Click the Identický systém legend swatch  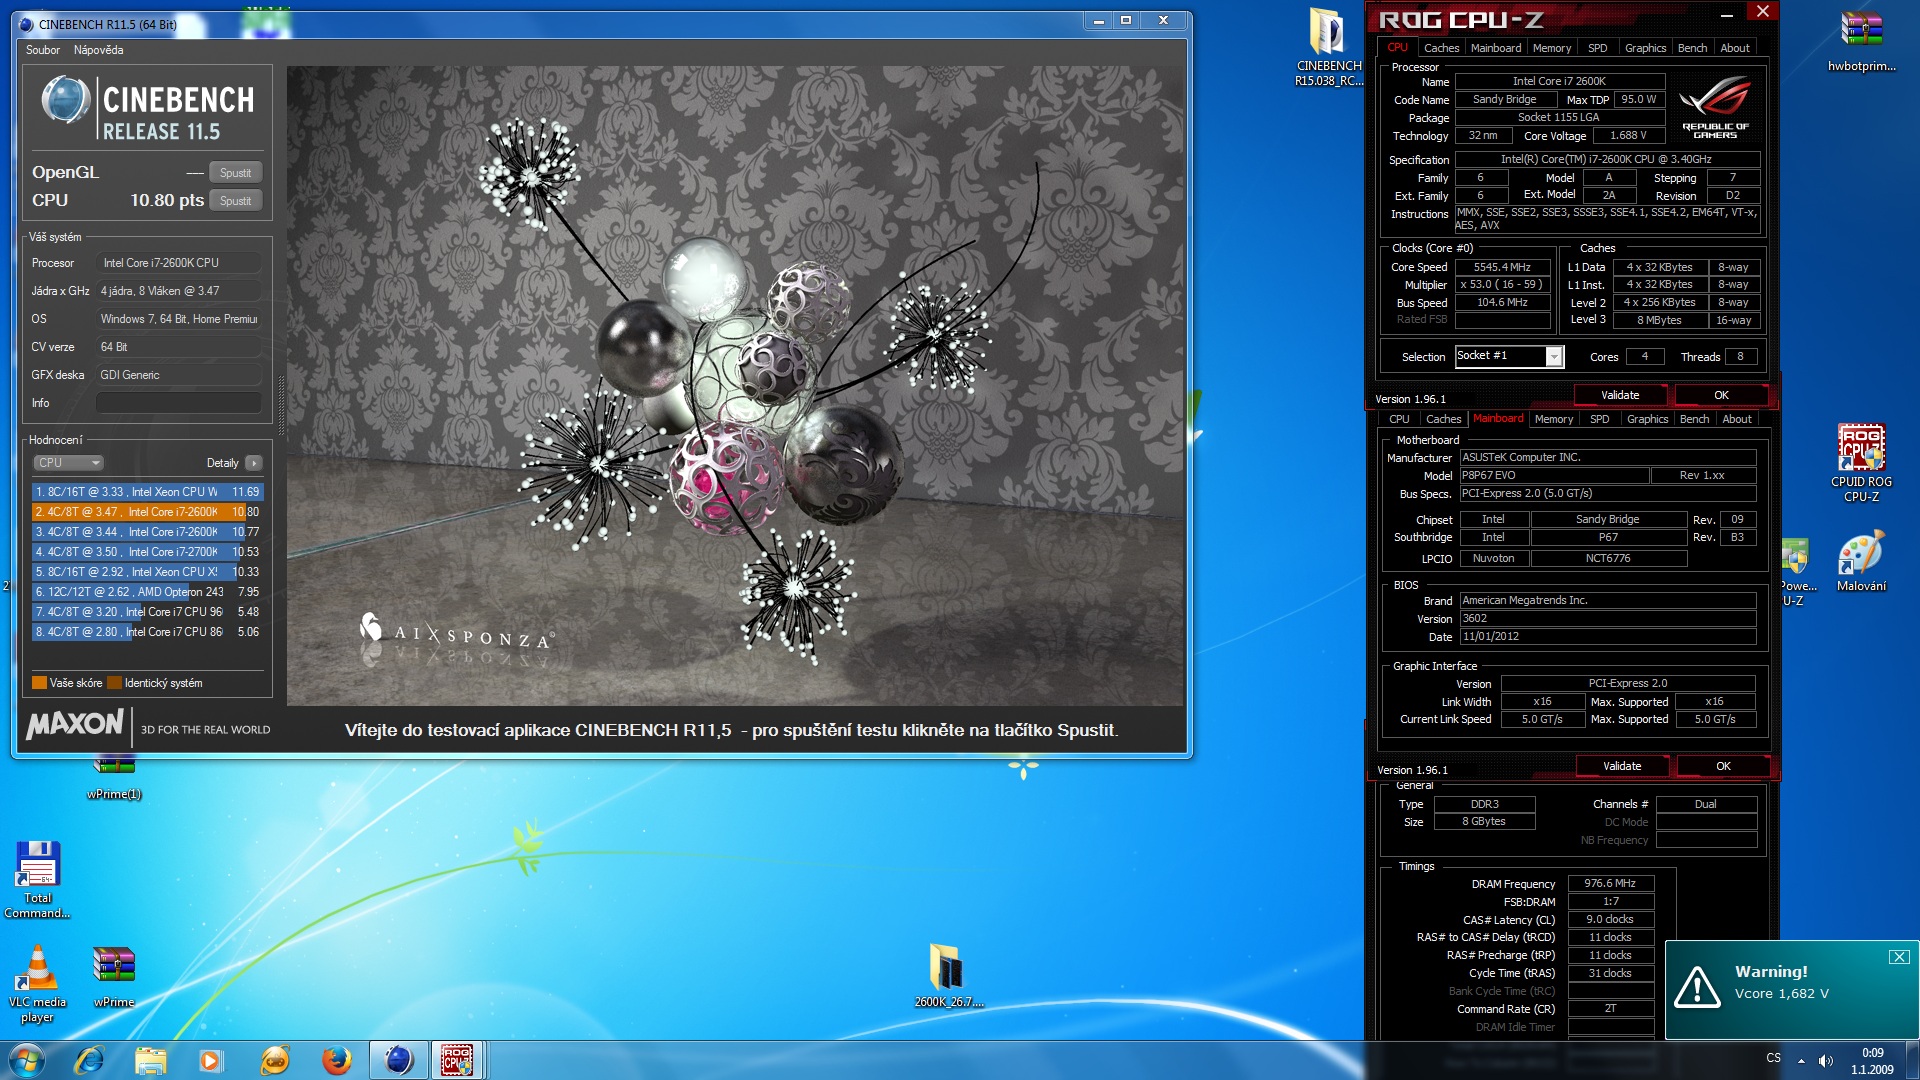tap(114, 683)
